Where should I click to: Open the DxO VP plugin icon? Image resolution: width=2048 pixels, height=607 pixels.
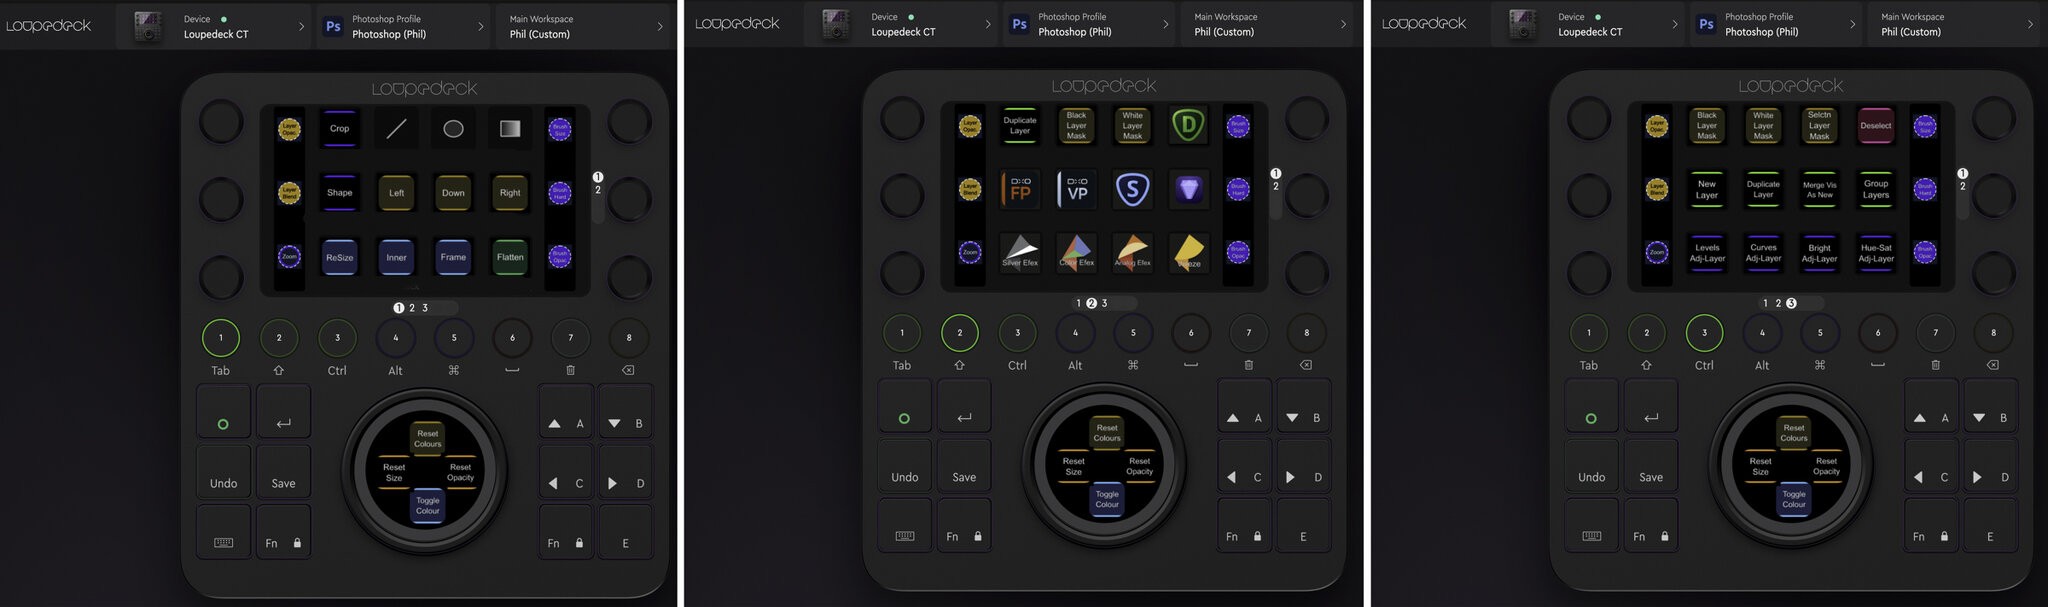pyautogui.click(x=1076, y=189)
